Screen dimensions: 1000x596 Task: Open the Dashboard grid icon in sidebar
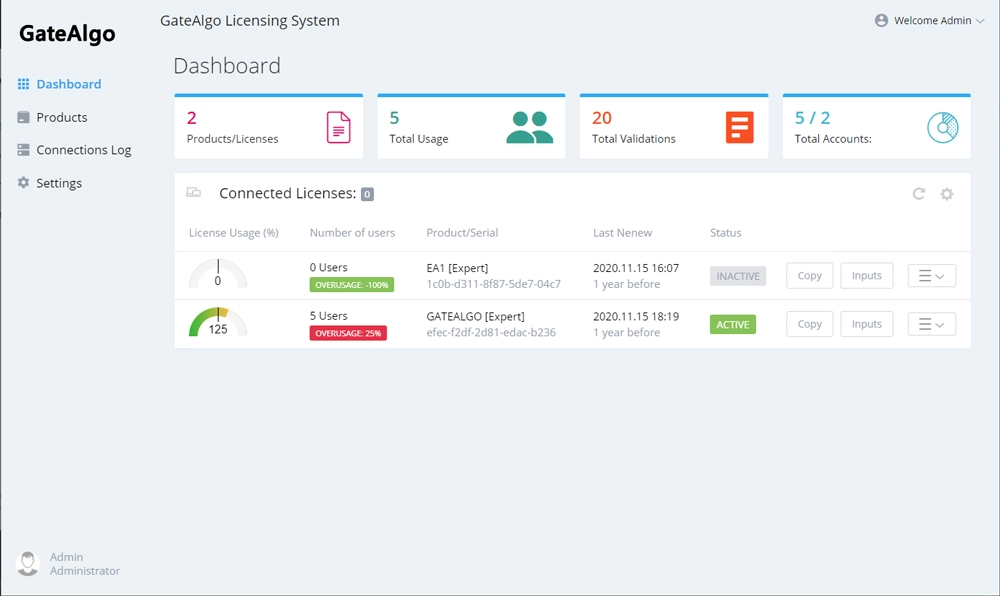point(24,84)
